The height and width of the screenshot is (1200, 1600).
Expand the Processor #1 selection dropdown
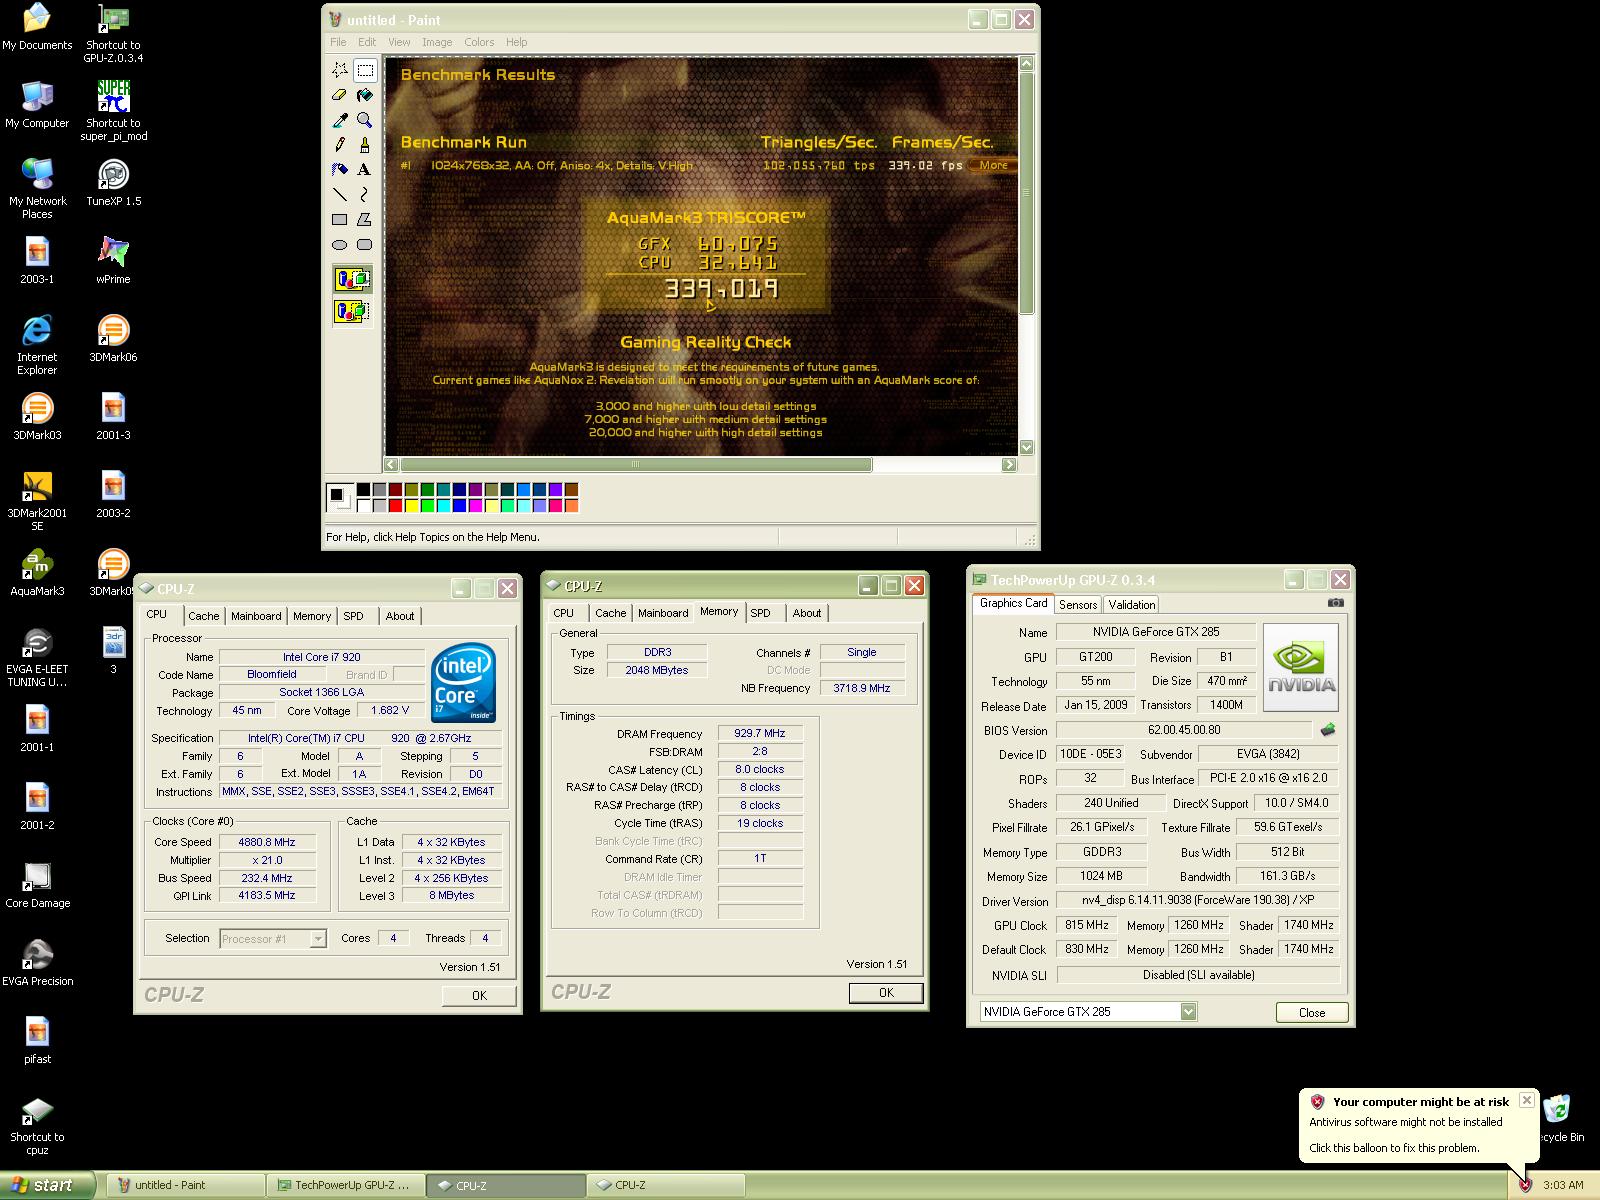(x=318, y=939)
